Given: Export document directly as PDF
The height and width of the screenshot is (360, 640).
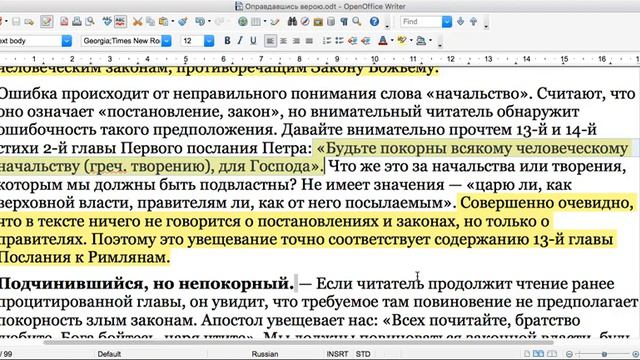Looking at the screenshot, I should [64, 22].
